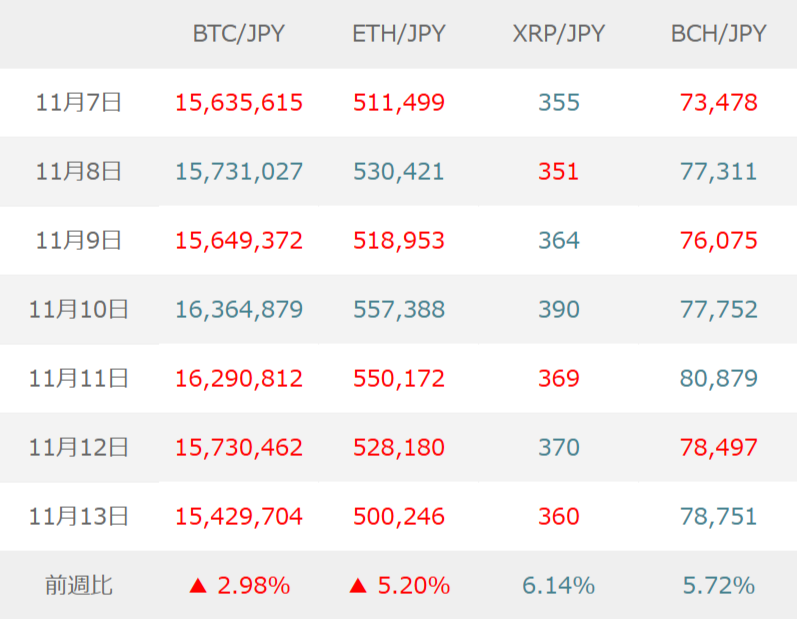Click the BCH/JPY column header

coord(718,33)
